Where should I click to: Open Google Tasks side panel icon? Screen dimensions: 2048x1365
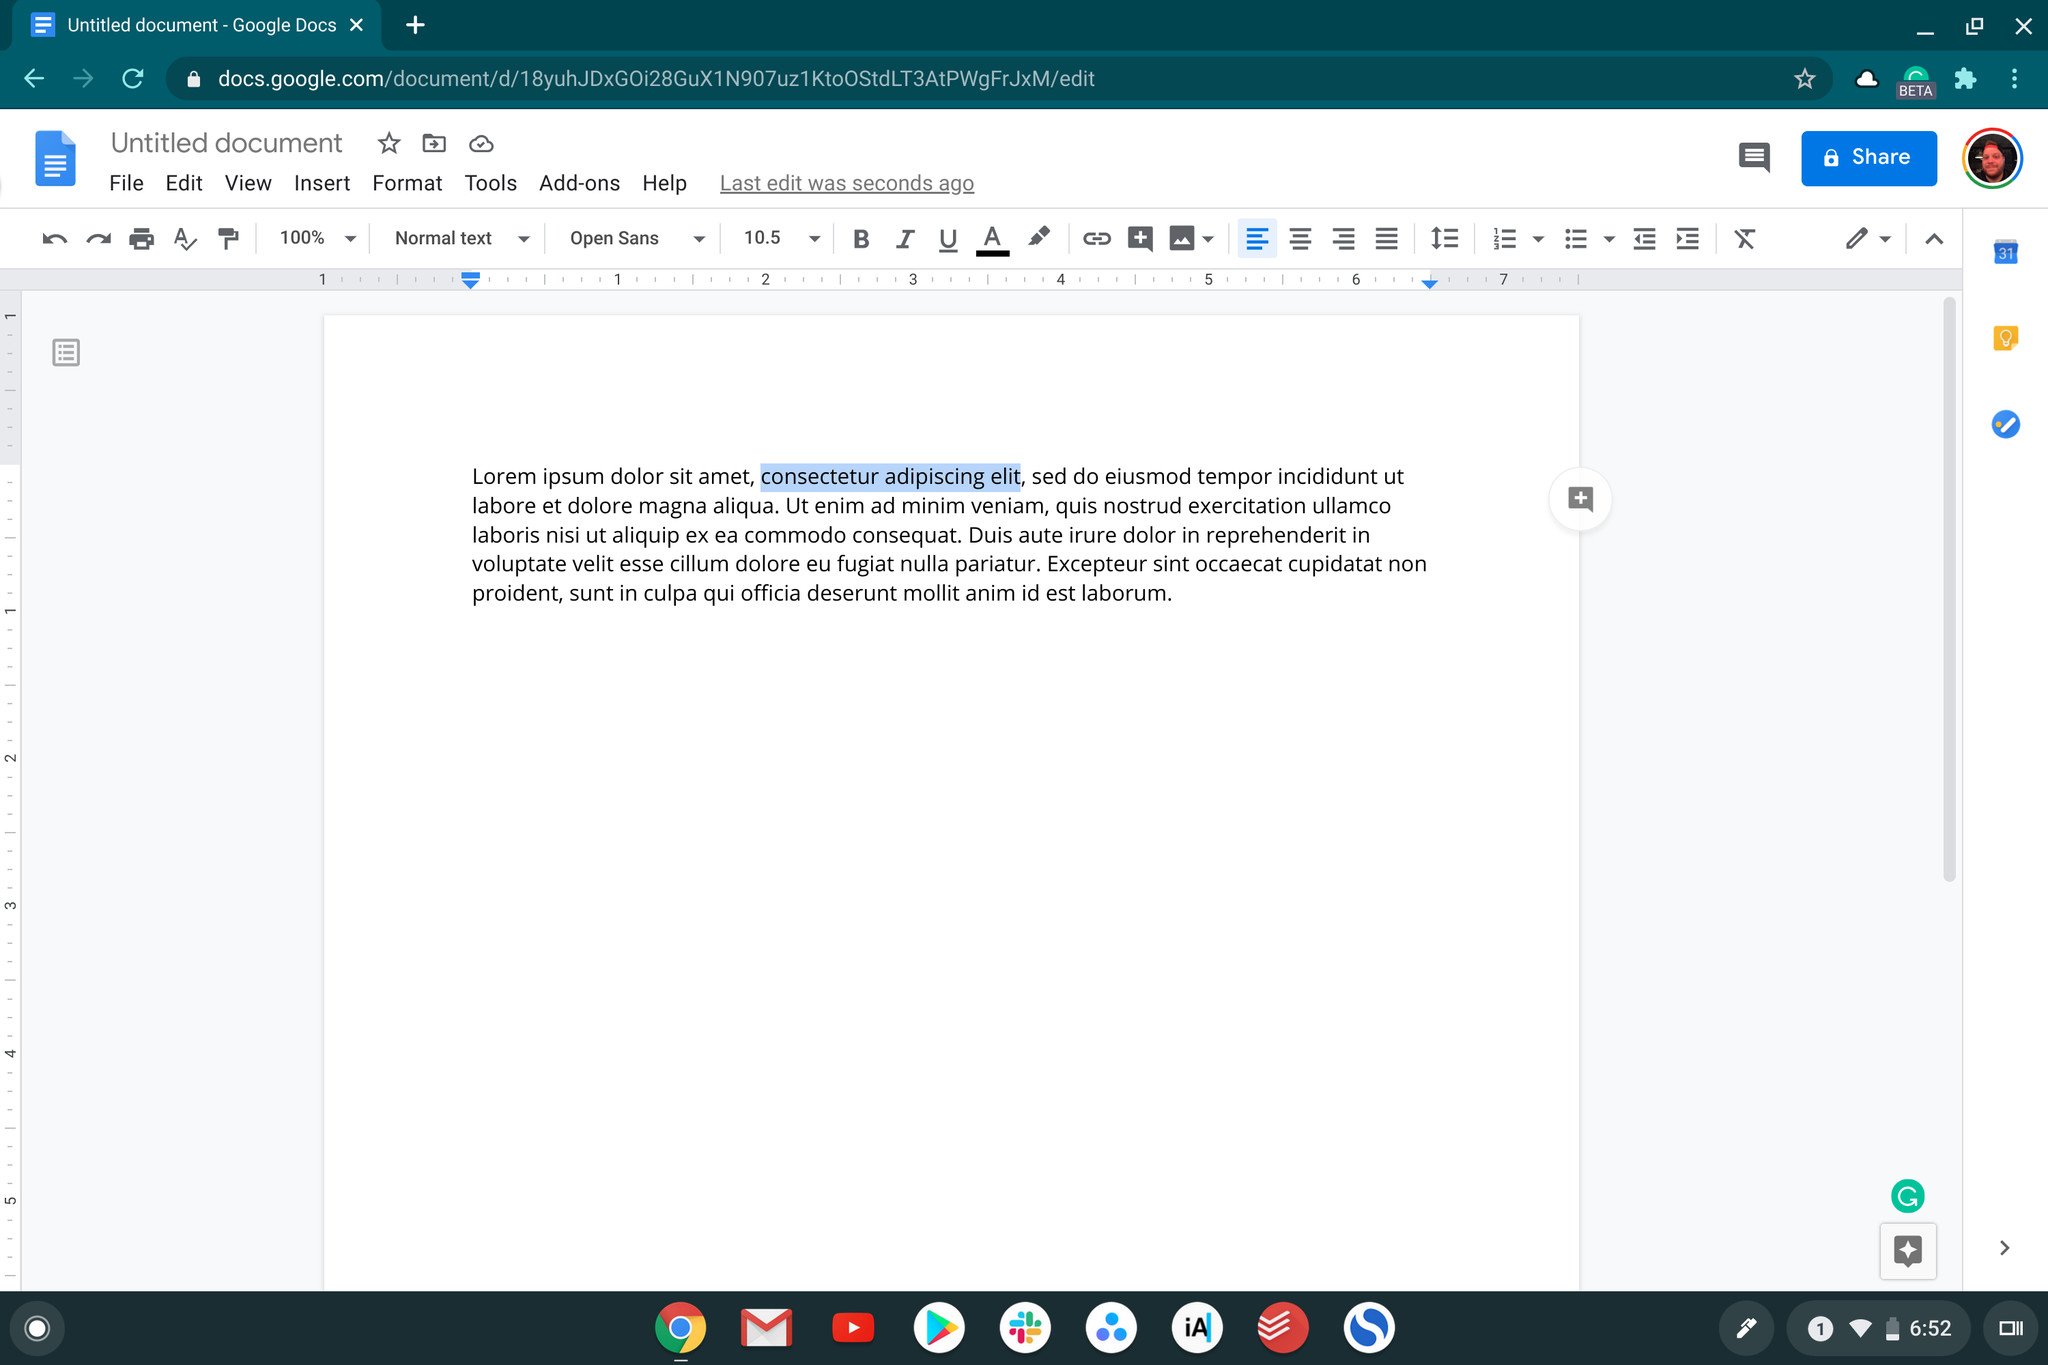pos(2005,424)
